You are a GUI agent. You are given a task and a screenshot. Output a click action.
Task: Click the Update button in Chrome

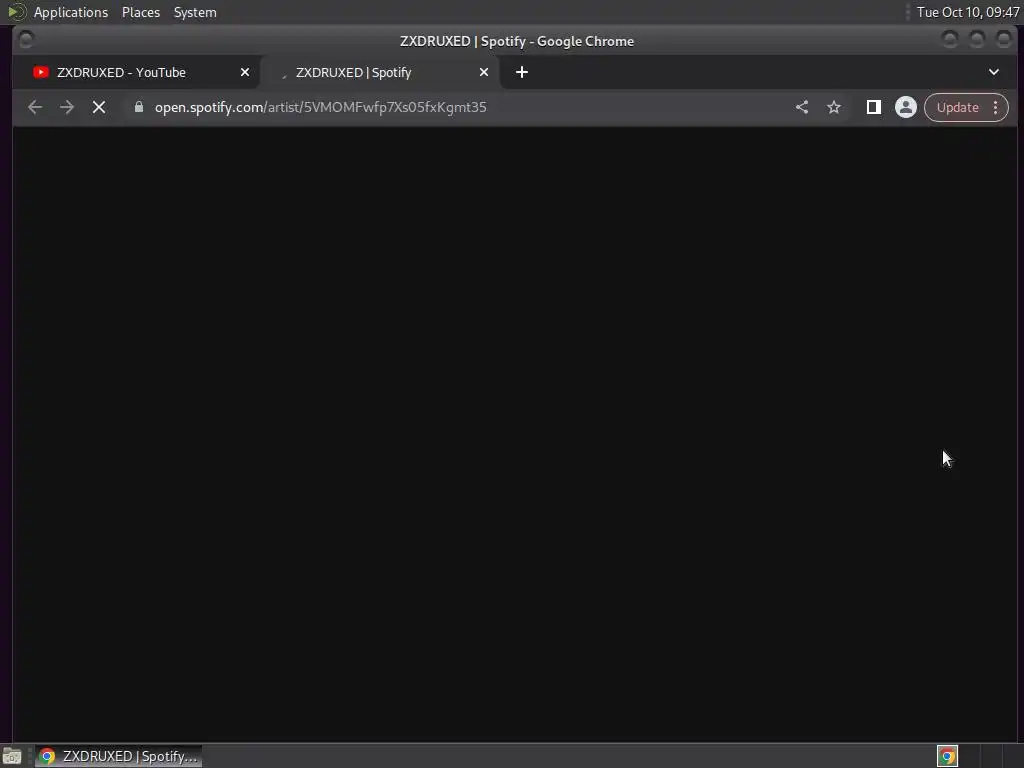(957, 107)
